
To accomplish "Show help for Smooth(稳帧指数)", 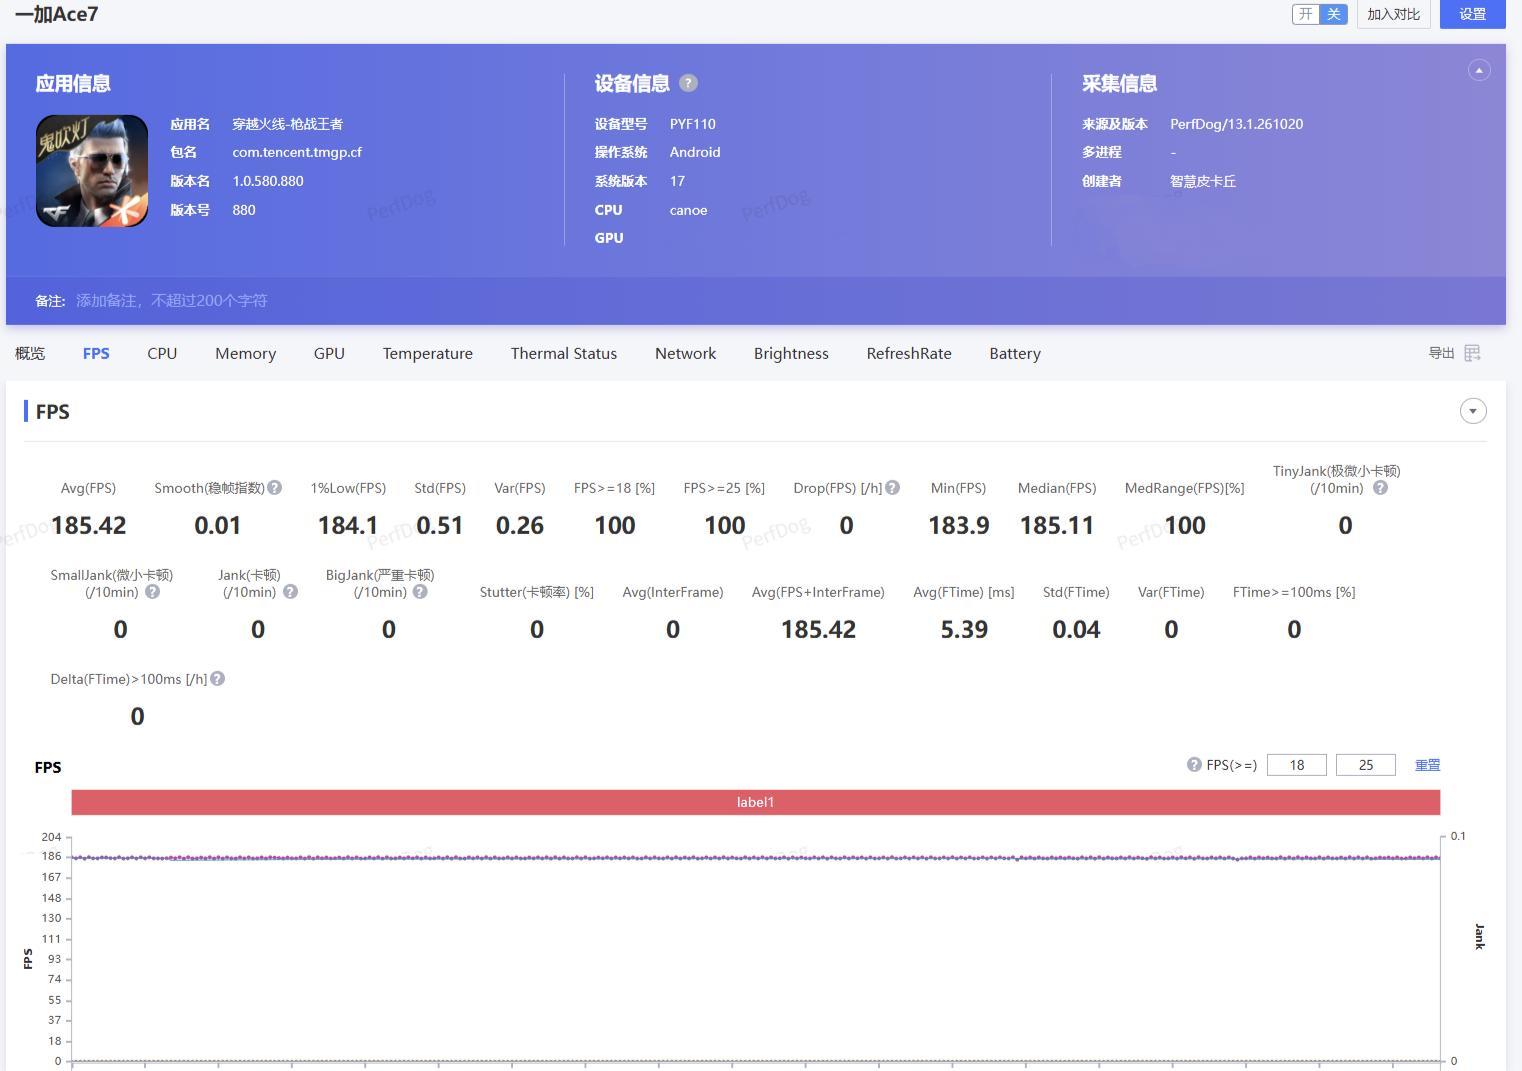I will pos(275,488).
